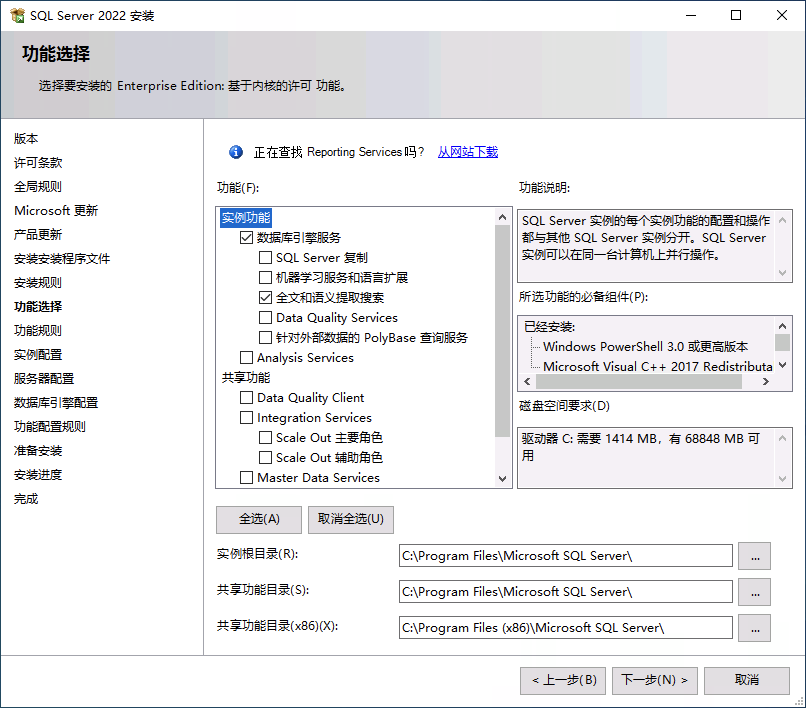Select 实例配置 in the left sidebar

point(40,354)
